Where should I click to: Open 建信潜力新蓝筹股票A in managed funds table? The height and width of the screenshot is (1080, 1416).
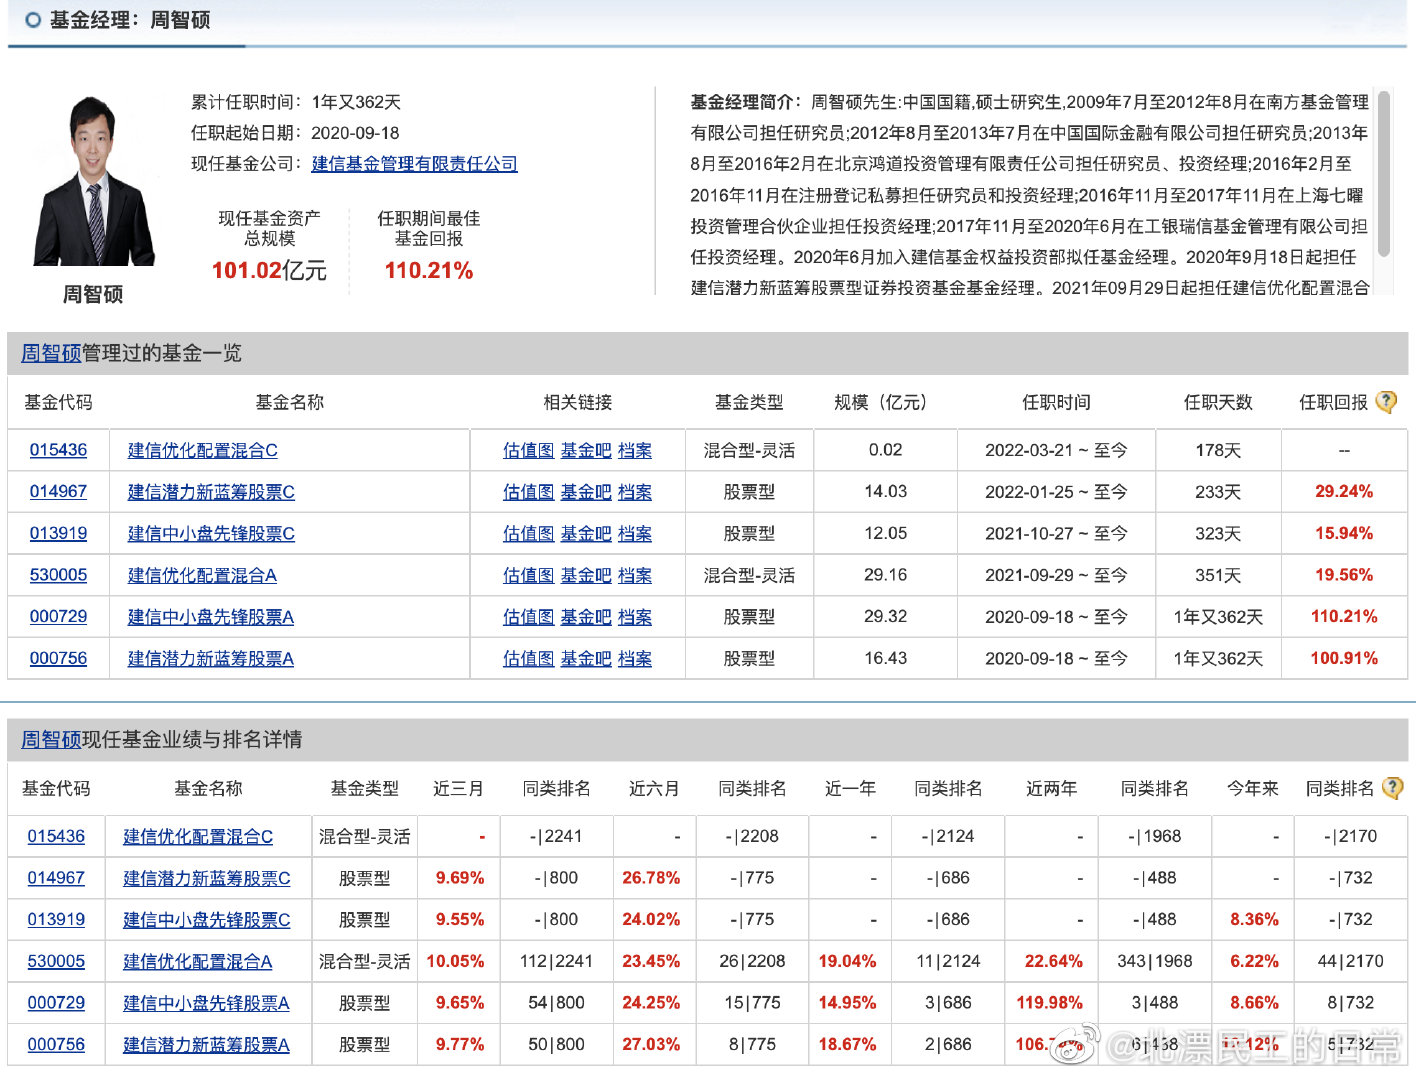coord(211,658)
